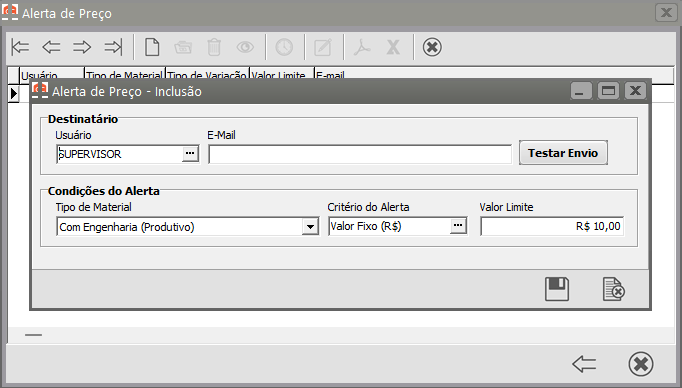The width and height of the screenshot is (682, 388).
Task: Open Critério do Alerta lookup ellipsis button
Action: tap(458, 226)
